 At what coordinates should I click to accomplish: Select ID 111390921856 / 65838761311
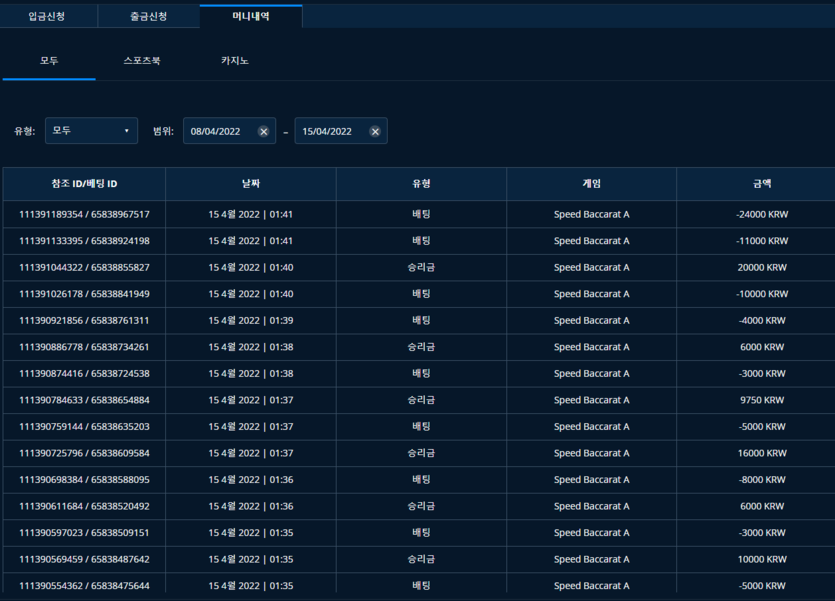pos(84,320)
